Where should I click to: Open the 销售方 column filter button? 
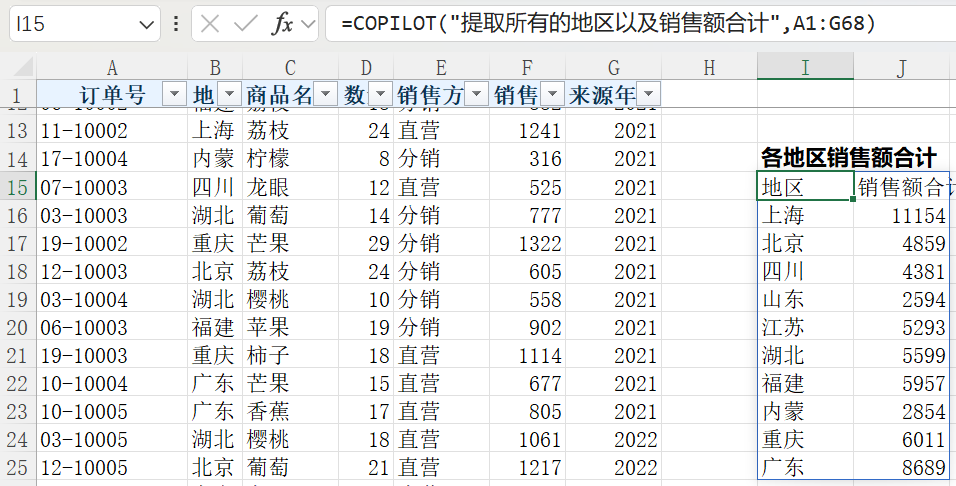pyautogui.click(x=477, y=95)
